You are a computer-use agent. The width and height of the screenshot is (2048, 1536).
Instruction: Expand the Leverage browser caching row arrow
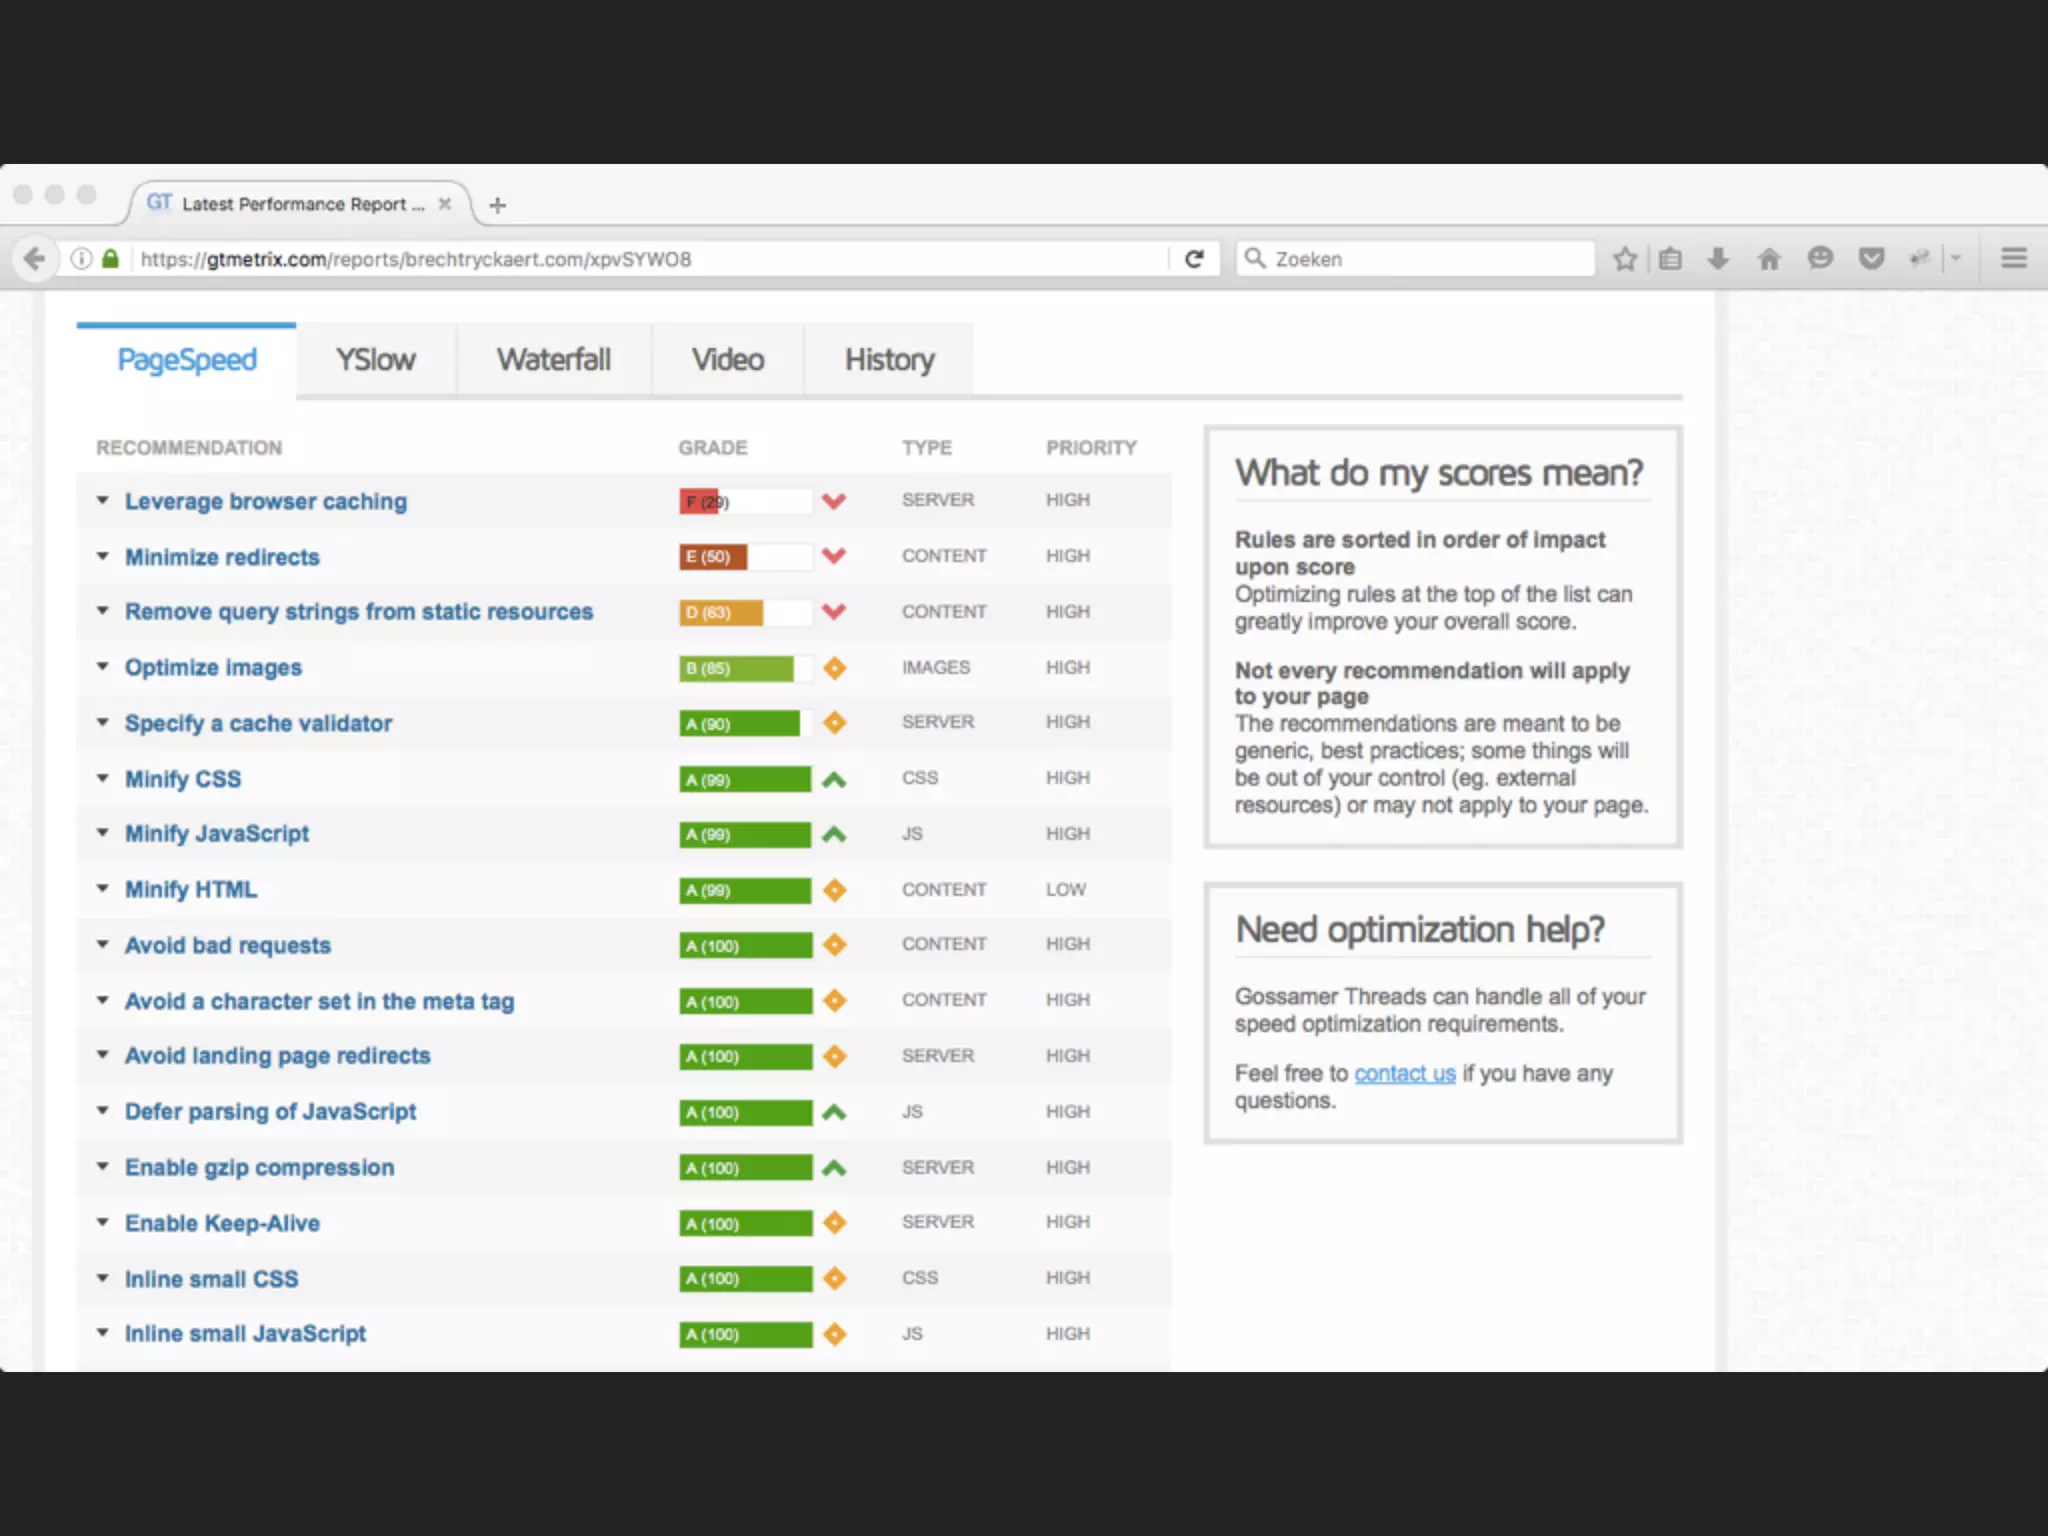tap(102, 500)
